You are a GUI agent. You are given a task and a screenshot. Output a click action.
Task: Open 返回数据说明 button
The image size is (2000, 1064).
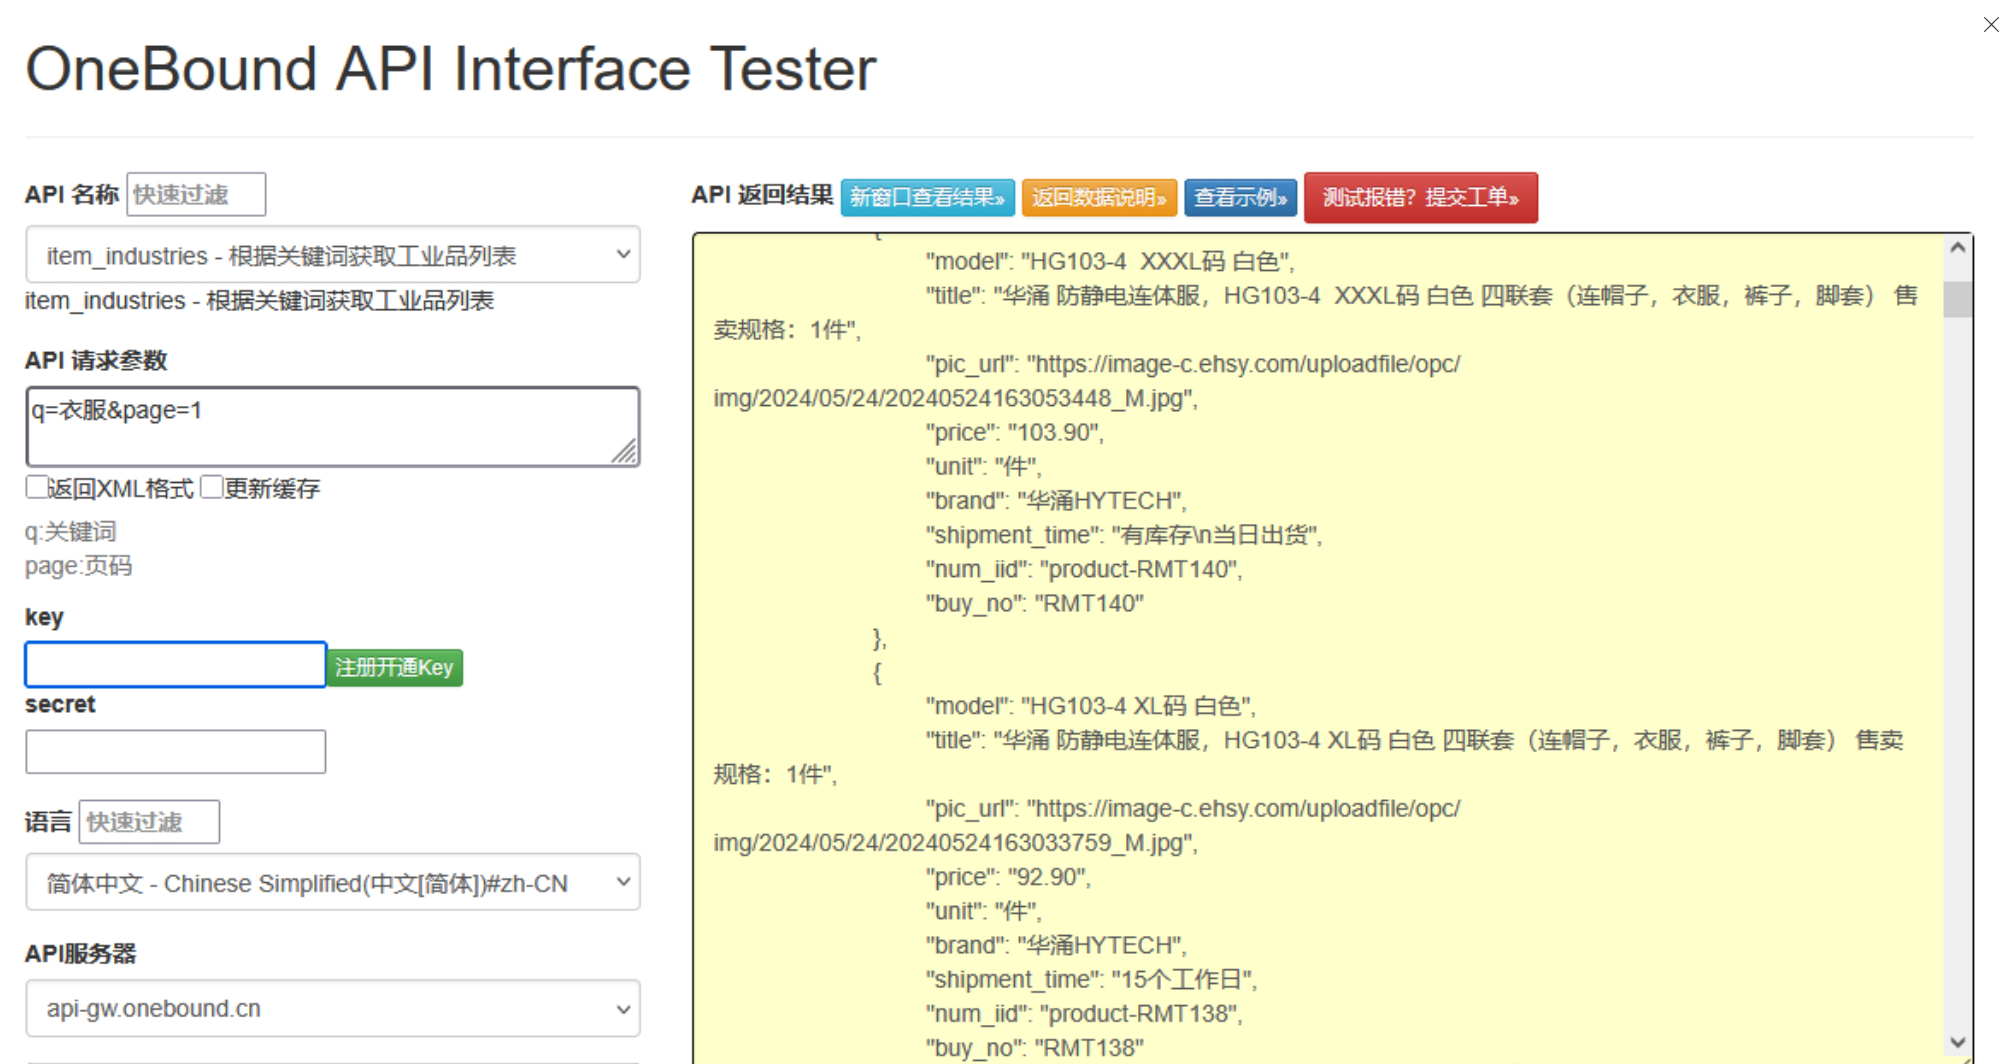tap(1099, 198)
